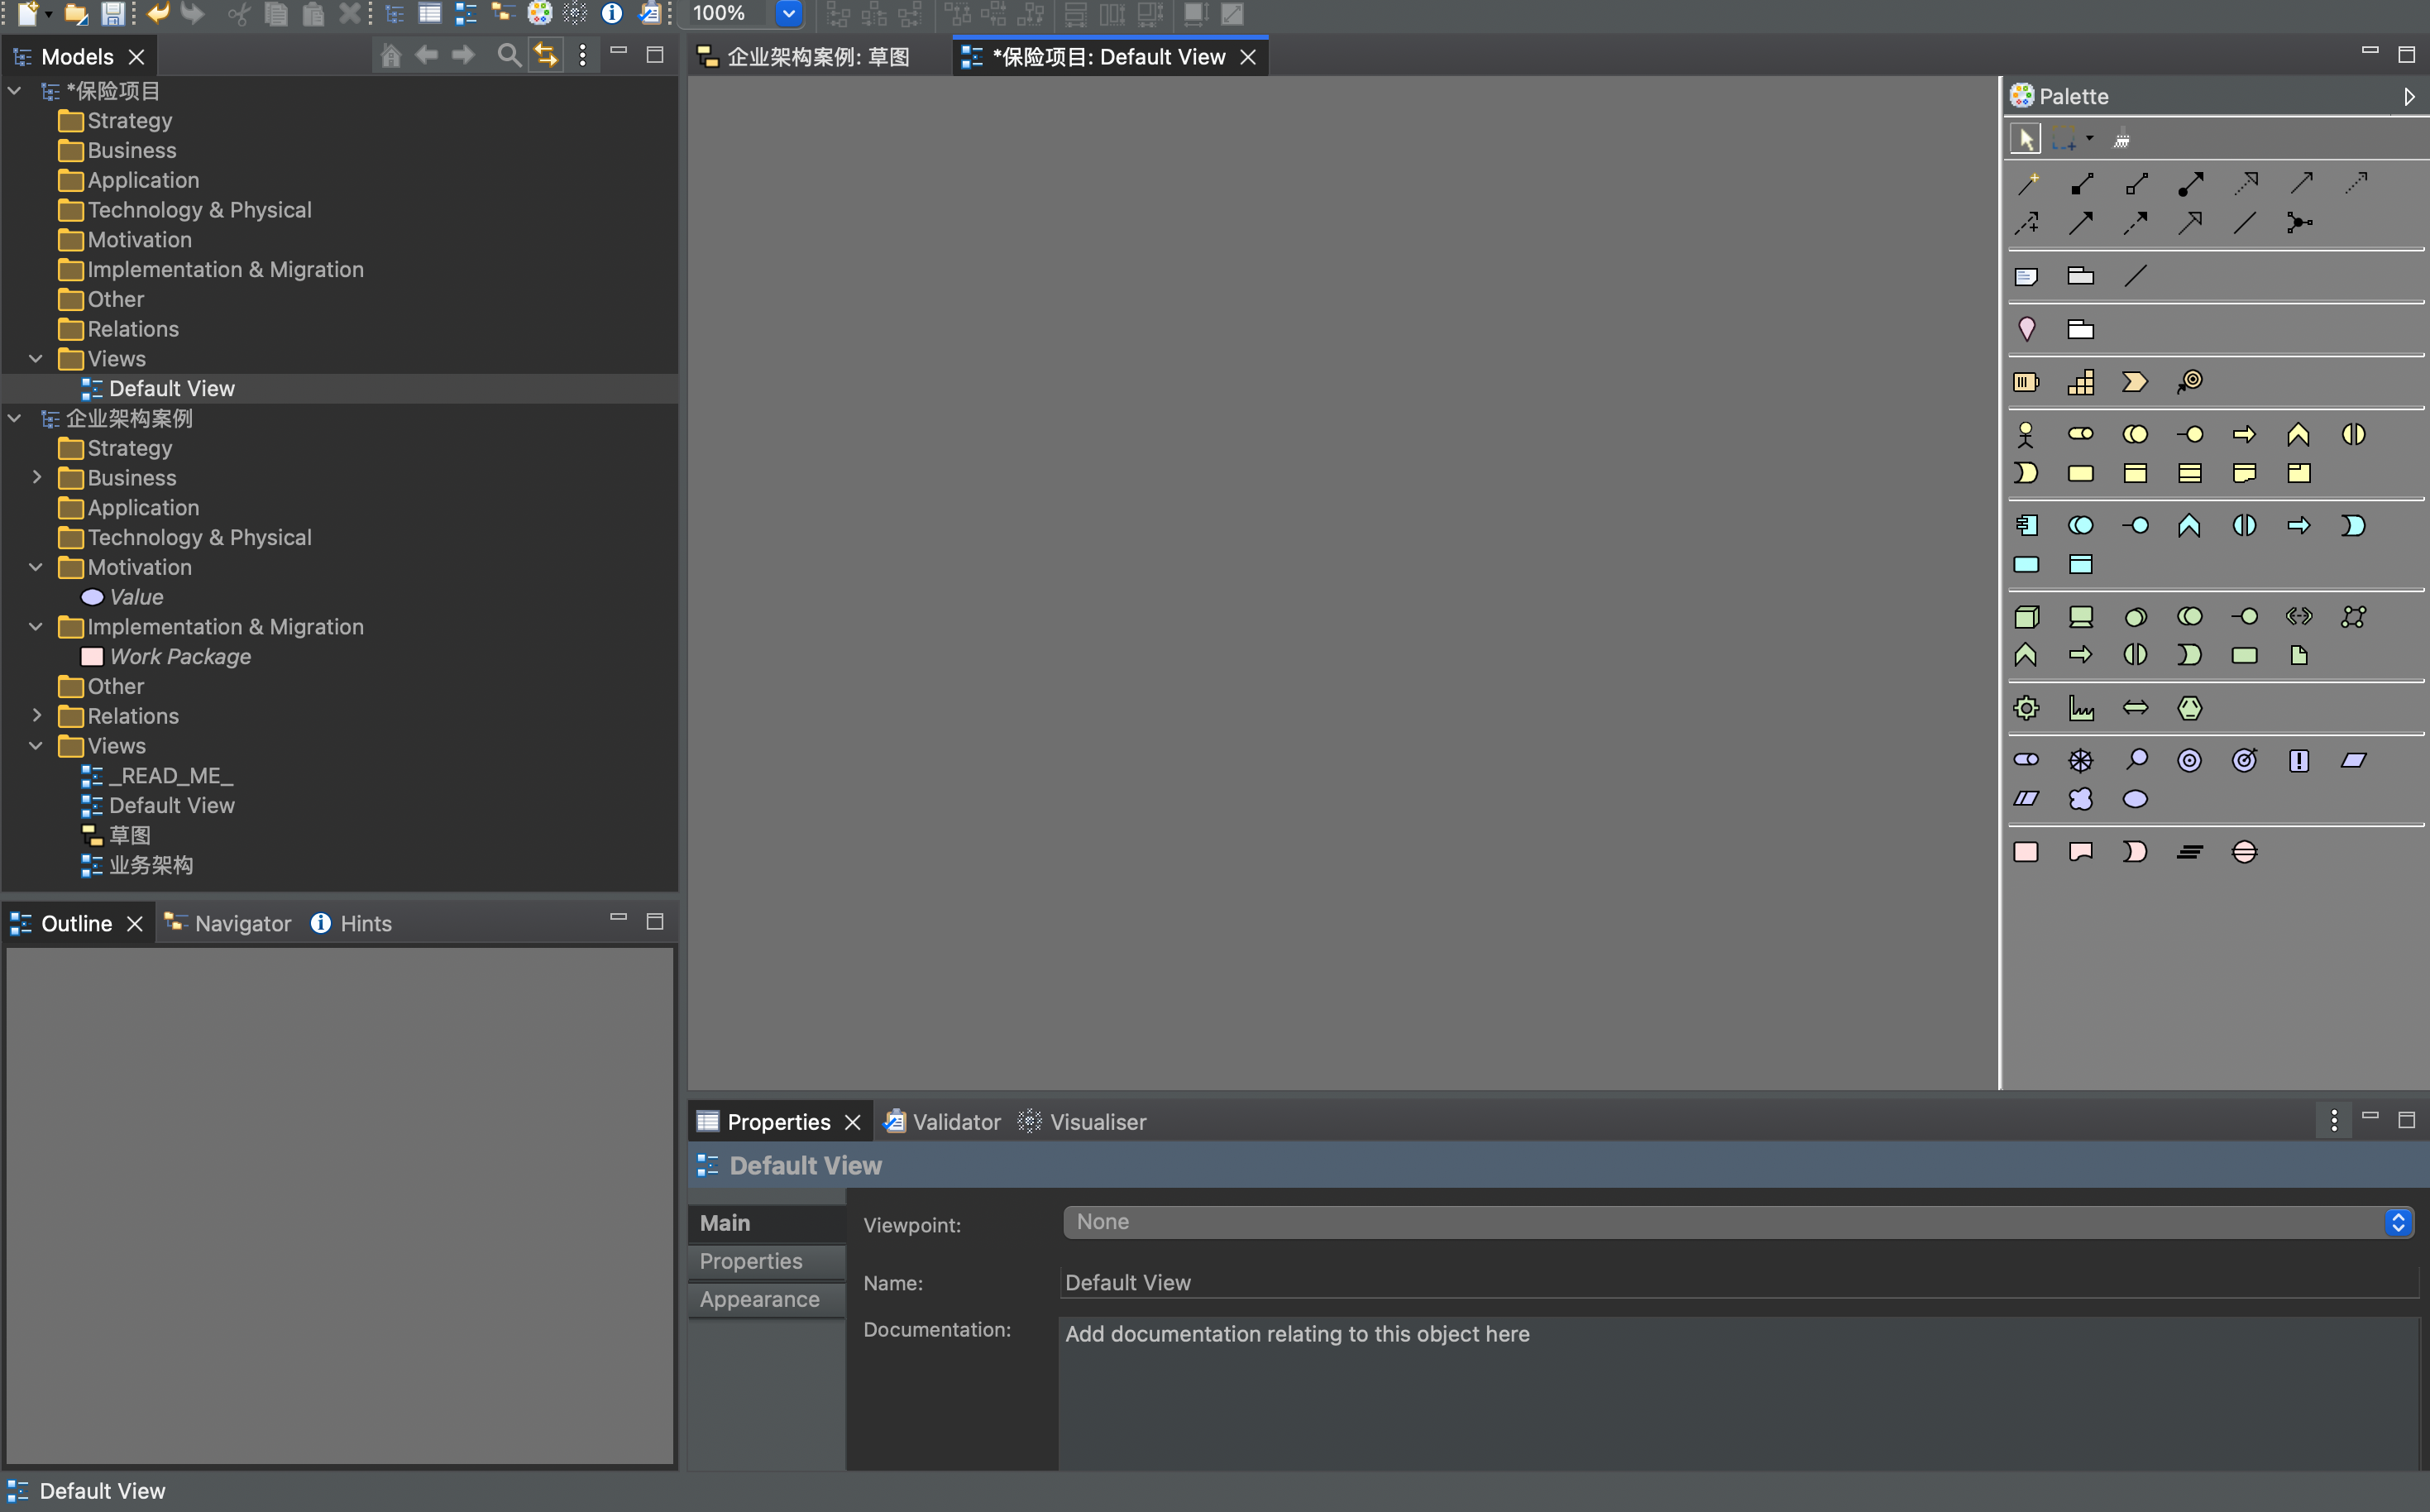2430x1512 pixels.
Task: Select the Business Actor element in the palette
Action: point(2026,434)
